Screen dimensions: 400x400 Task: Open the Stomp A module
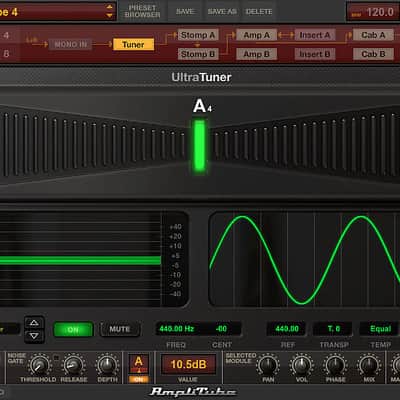198,35
